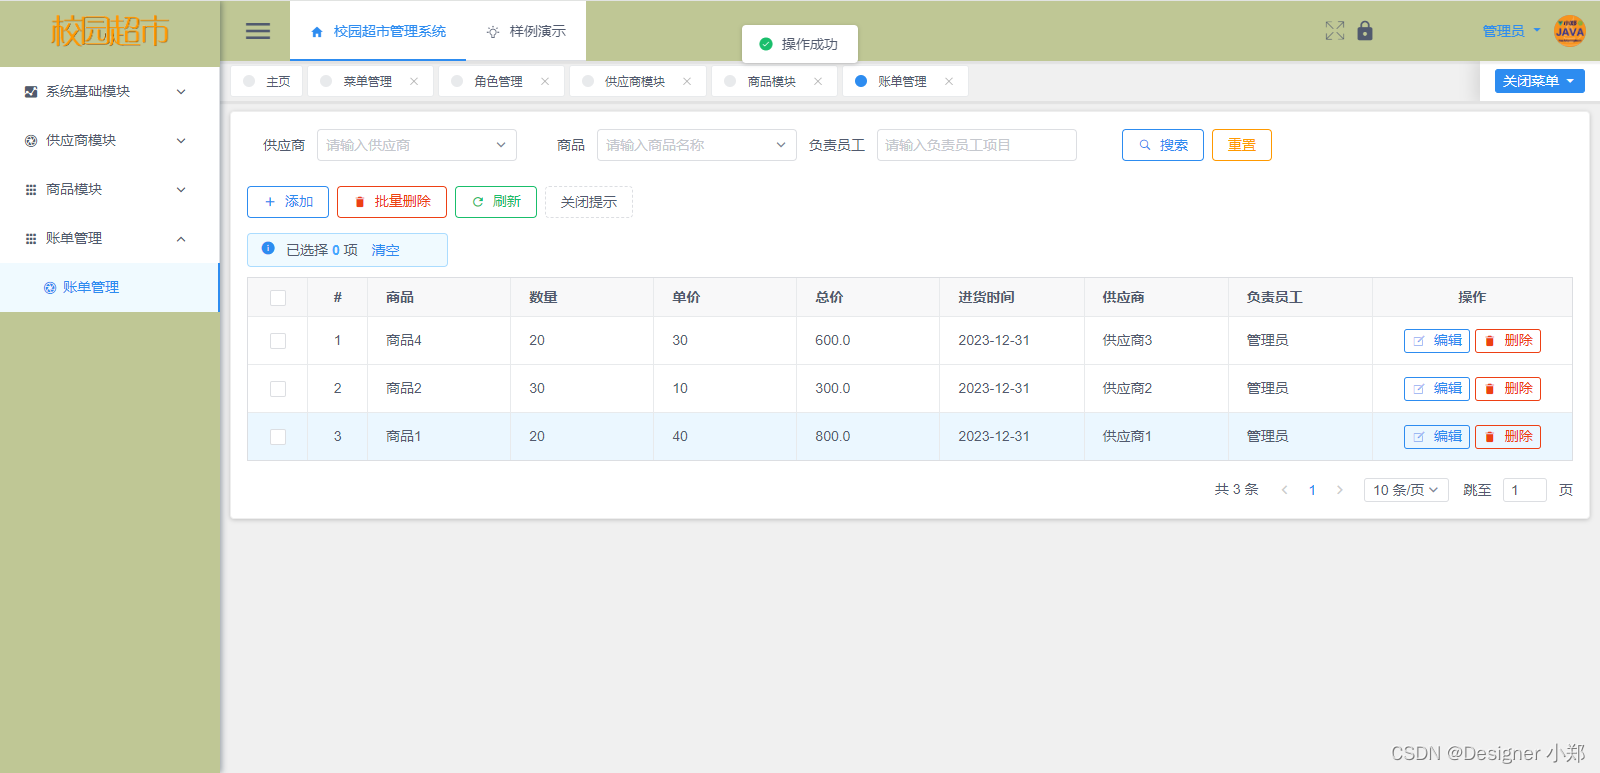Click the 批量删除 button
This screenshot has height=773, width=1600.
pyautogui.click(x=392, y=202)
